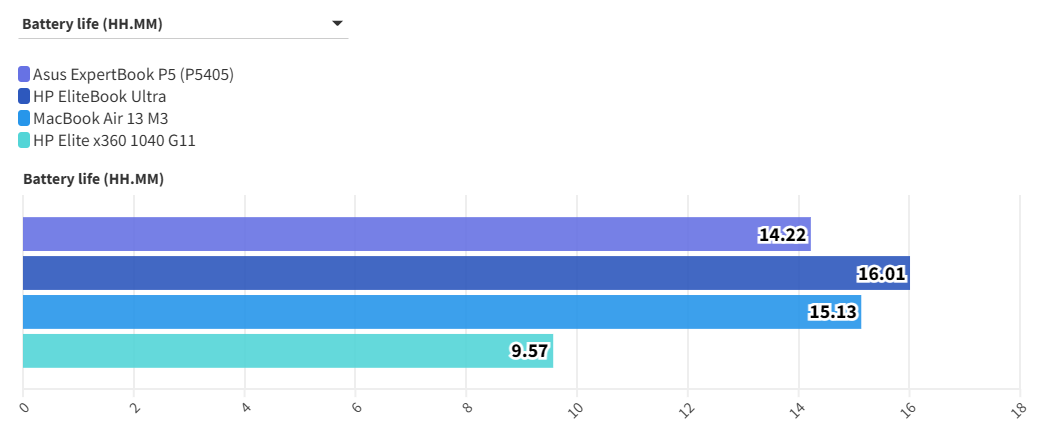This screenshot has width=1045, height=434.
Task: Toggle the MacBook Air 13 M3 legend label
Action: pyautogui.click(x=100, y=119)
